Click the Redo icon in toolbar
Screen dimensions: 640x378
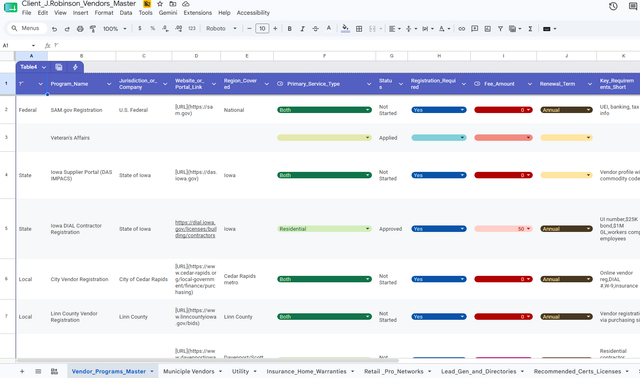coord(67,29)
